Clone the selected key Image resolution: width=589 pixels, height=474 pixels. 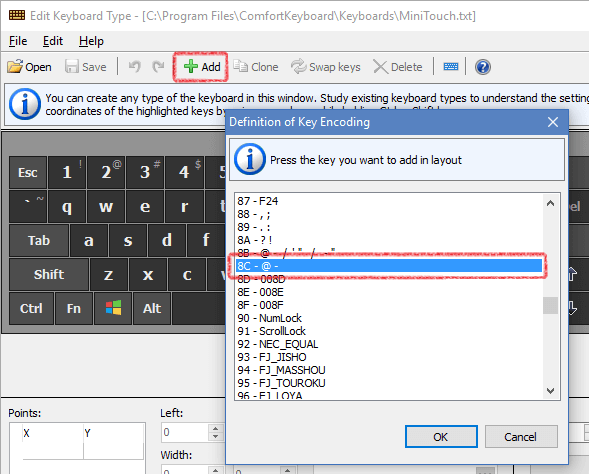click(256, 67)
